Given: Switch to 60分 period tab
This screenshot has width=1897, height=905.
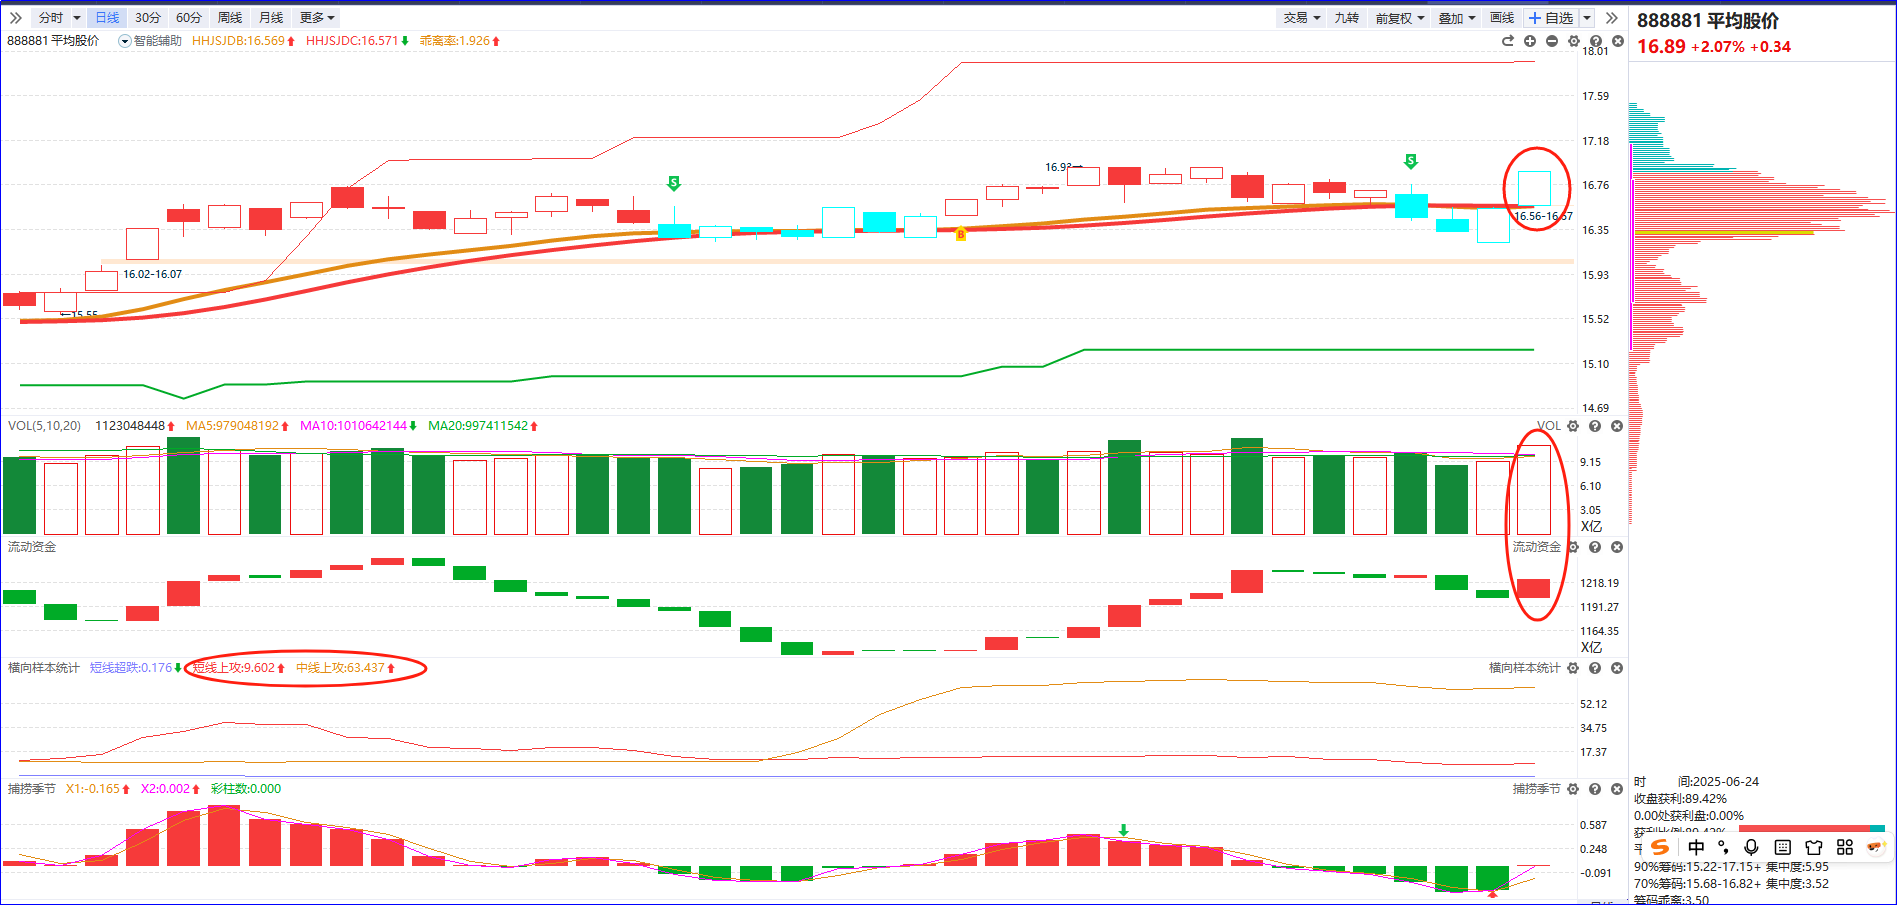Looking at the screenshot, I should 189,18.
